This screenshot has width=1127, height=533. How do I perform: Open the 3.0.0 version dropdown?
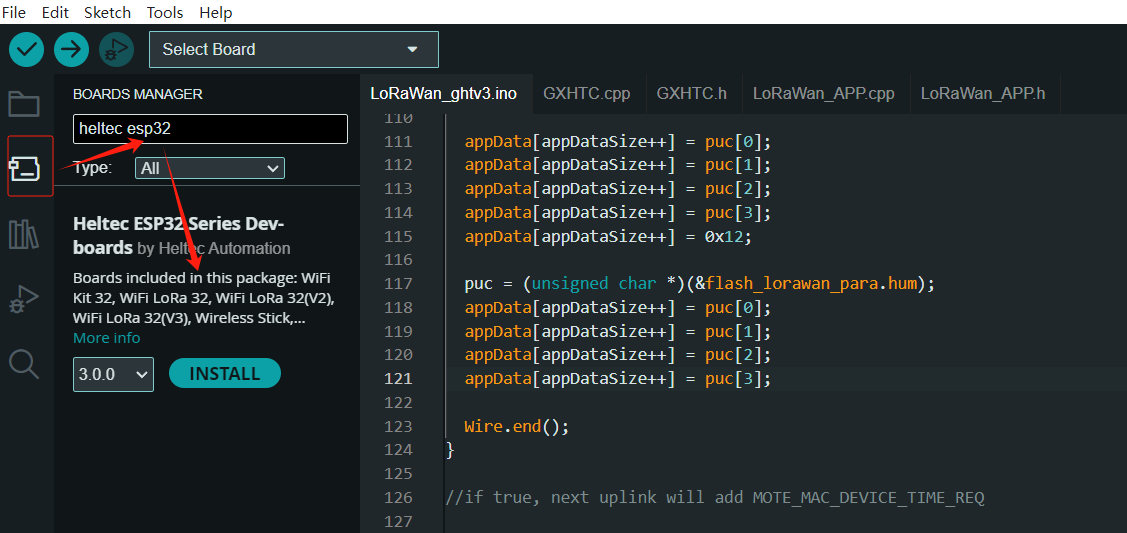pos(113,374)
